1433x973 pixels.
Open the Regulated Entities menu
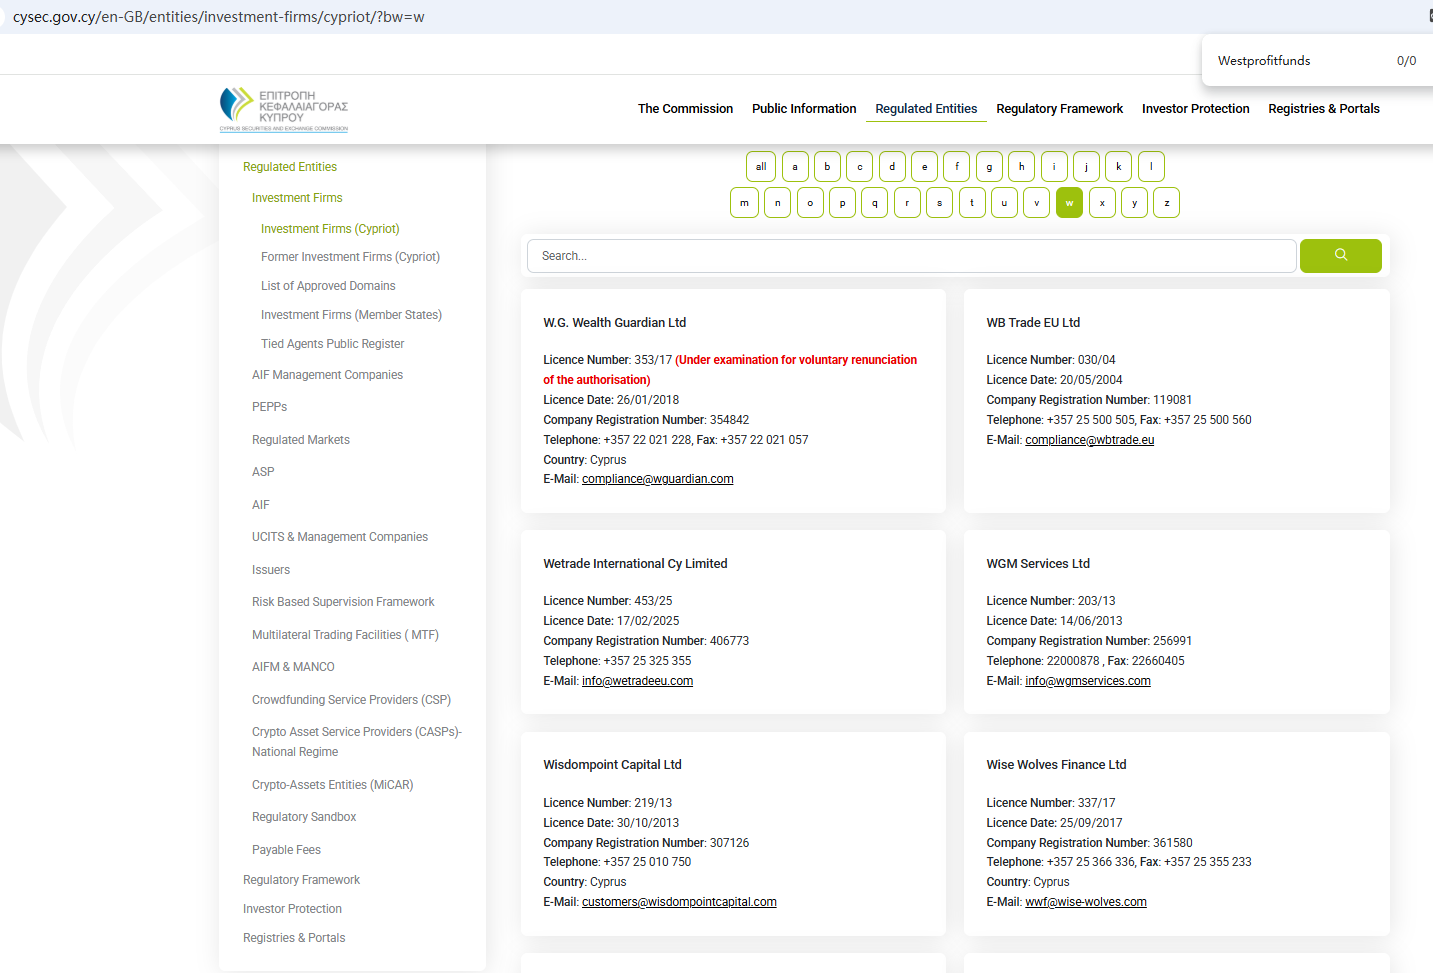click(926, 109)
